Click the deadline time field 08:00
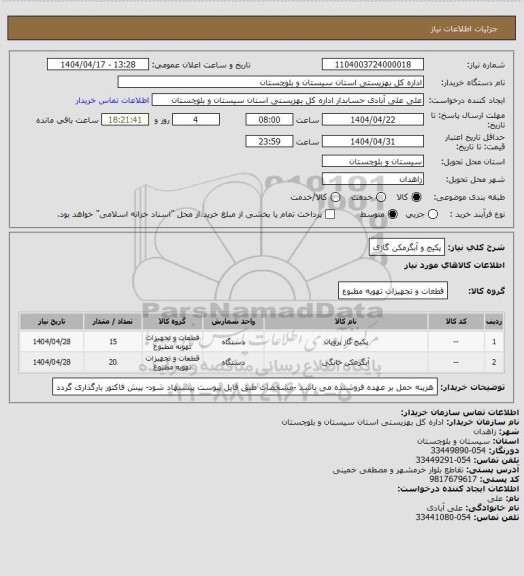This screenshot has height=576, width=524. tap(269, 120)
